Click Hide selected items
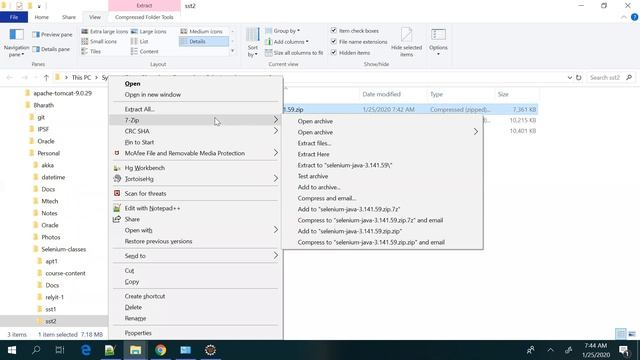 tap(406, 42)
